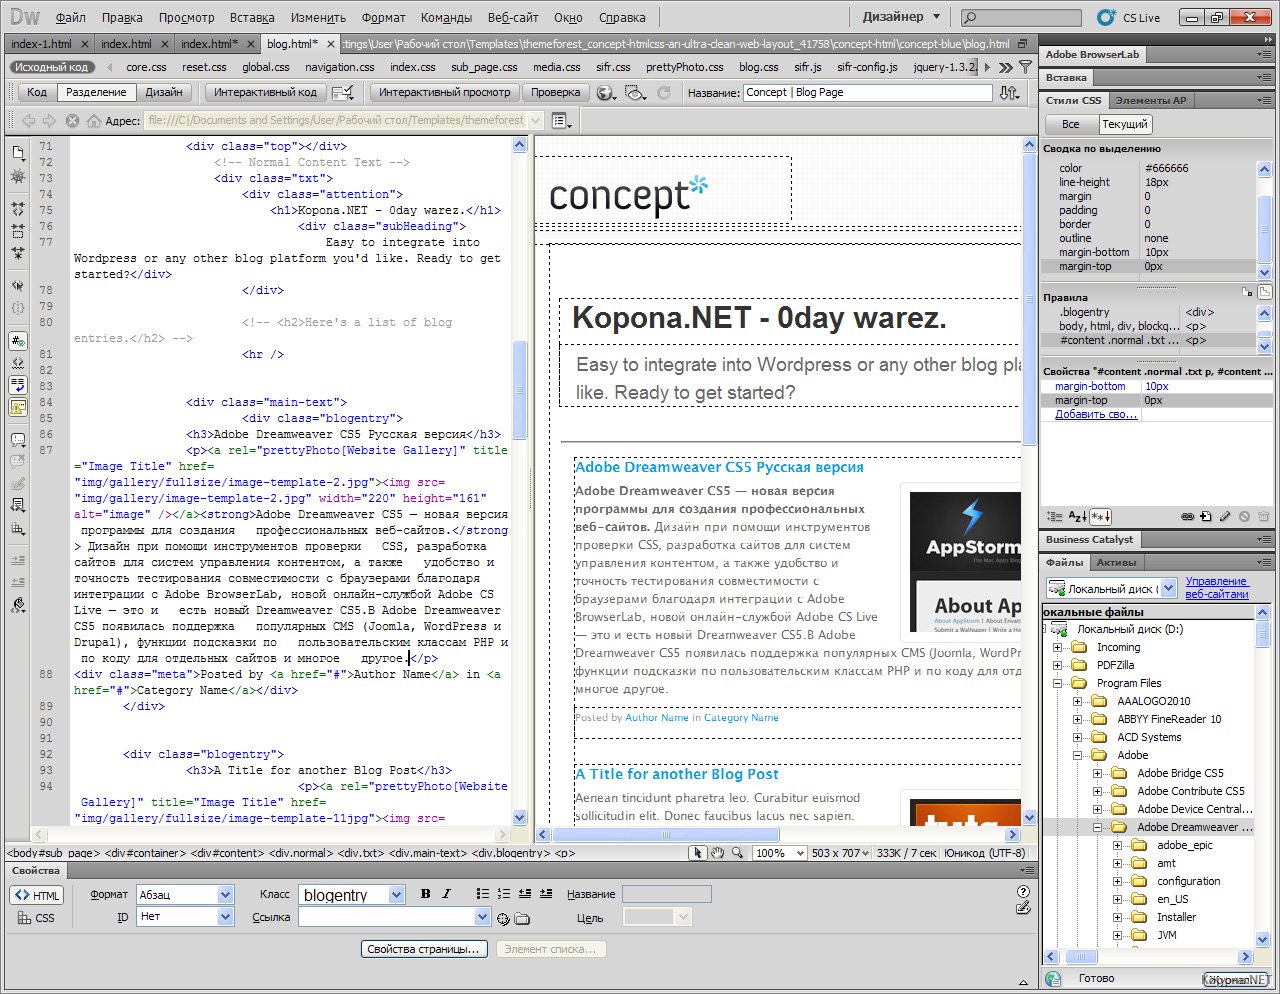Open blog.css related file

click(758, 67)
